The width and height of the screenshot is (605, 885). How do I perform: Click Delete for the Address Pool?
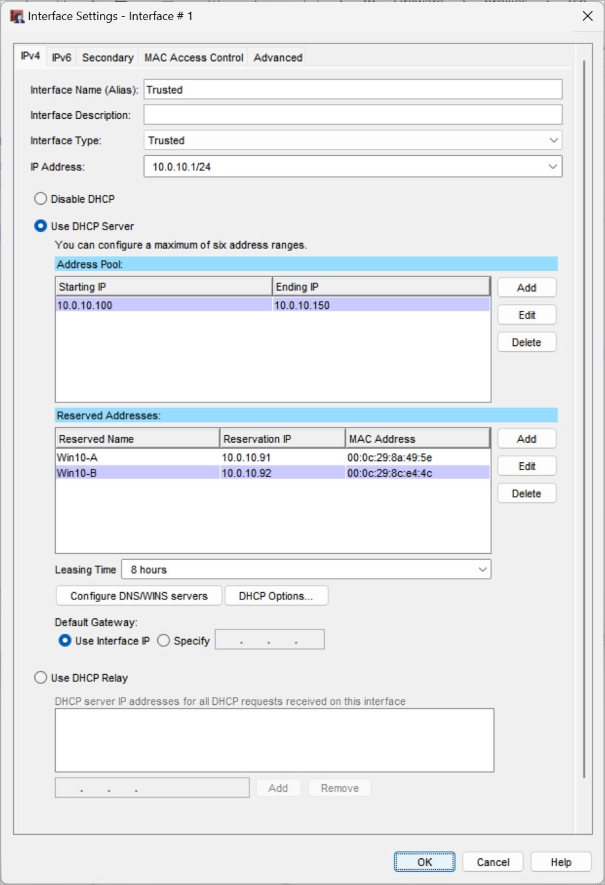coord(527,342)
